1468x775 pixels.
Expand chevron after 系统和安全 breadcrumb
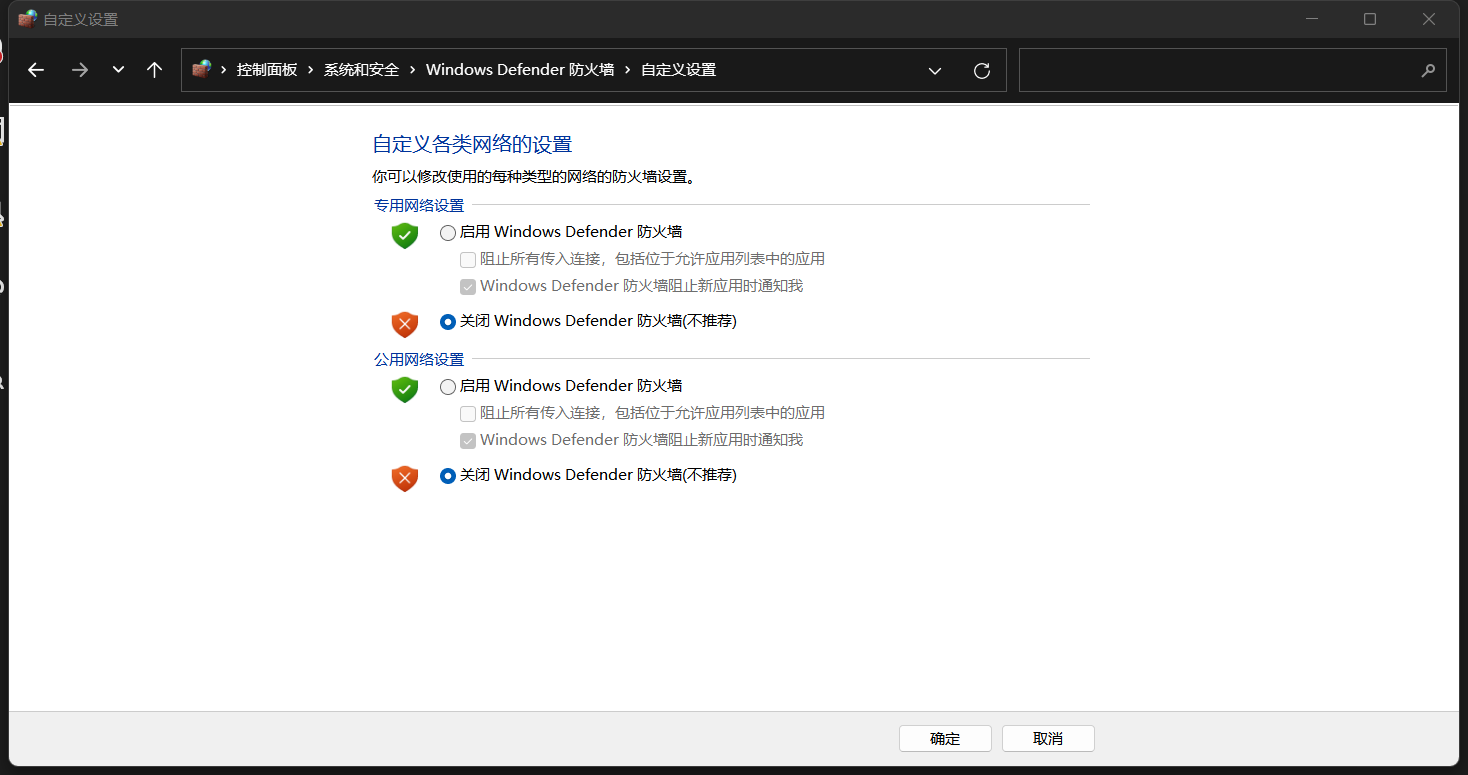pos(413,70)
